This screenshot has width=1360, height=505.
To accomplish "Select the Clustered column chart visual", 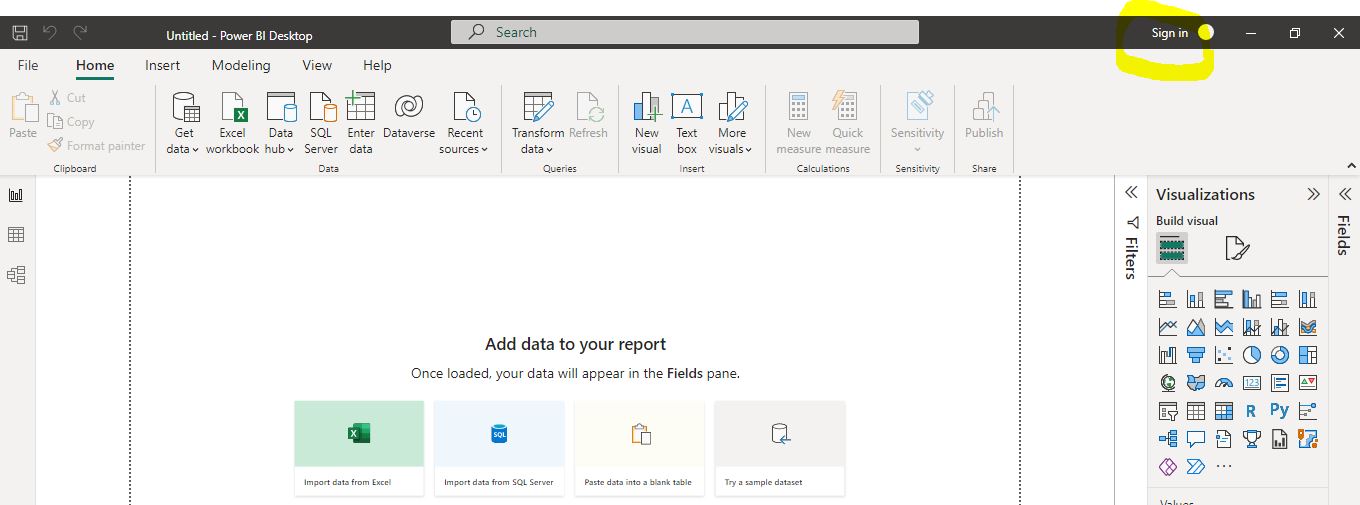I will [x=1251, y=299].
